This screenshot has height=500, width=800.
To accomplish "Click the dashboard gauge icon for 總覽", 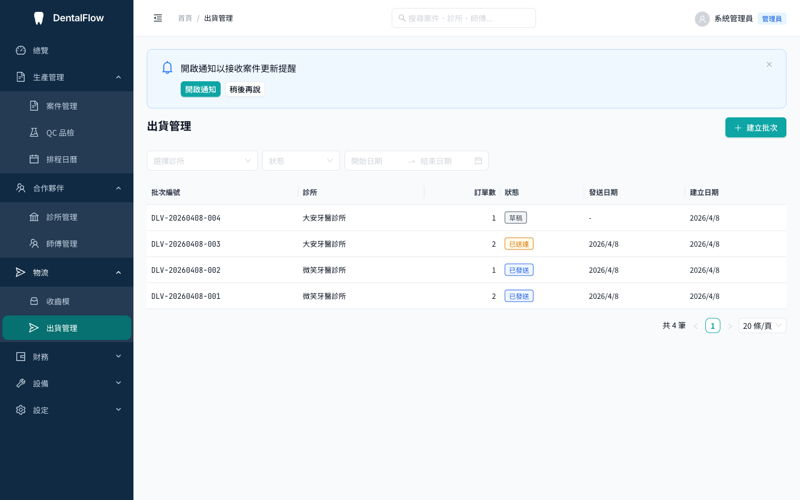I will [20, 50].
